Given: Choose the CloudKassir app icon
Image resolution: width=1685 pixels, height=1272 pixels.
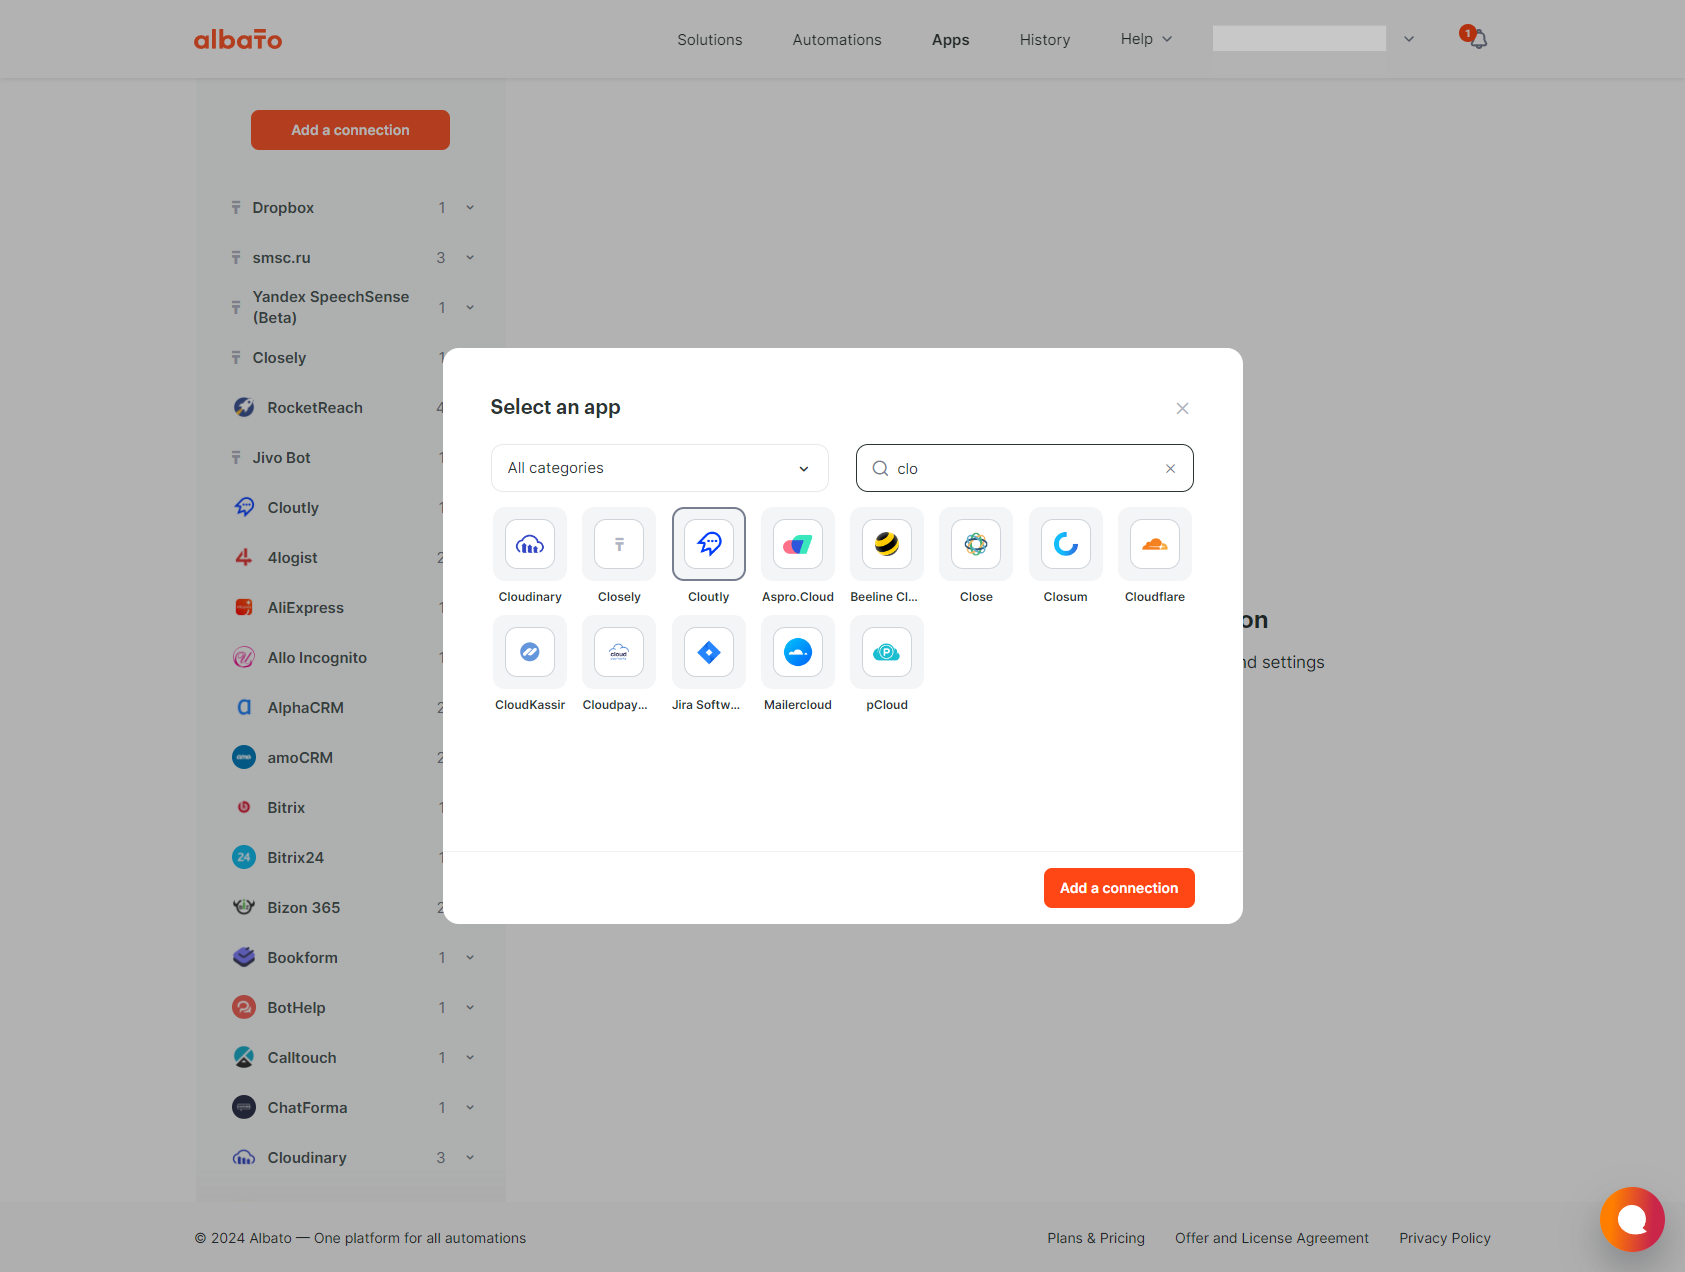Looking at the screenshot, I should (x=530, y=652).
